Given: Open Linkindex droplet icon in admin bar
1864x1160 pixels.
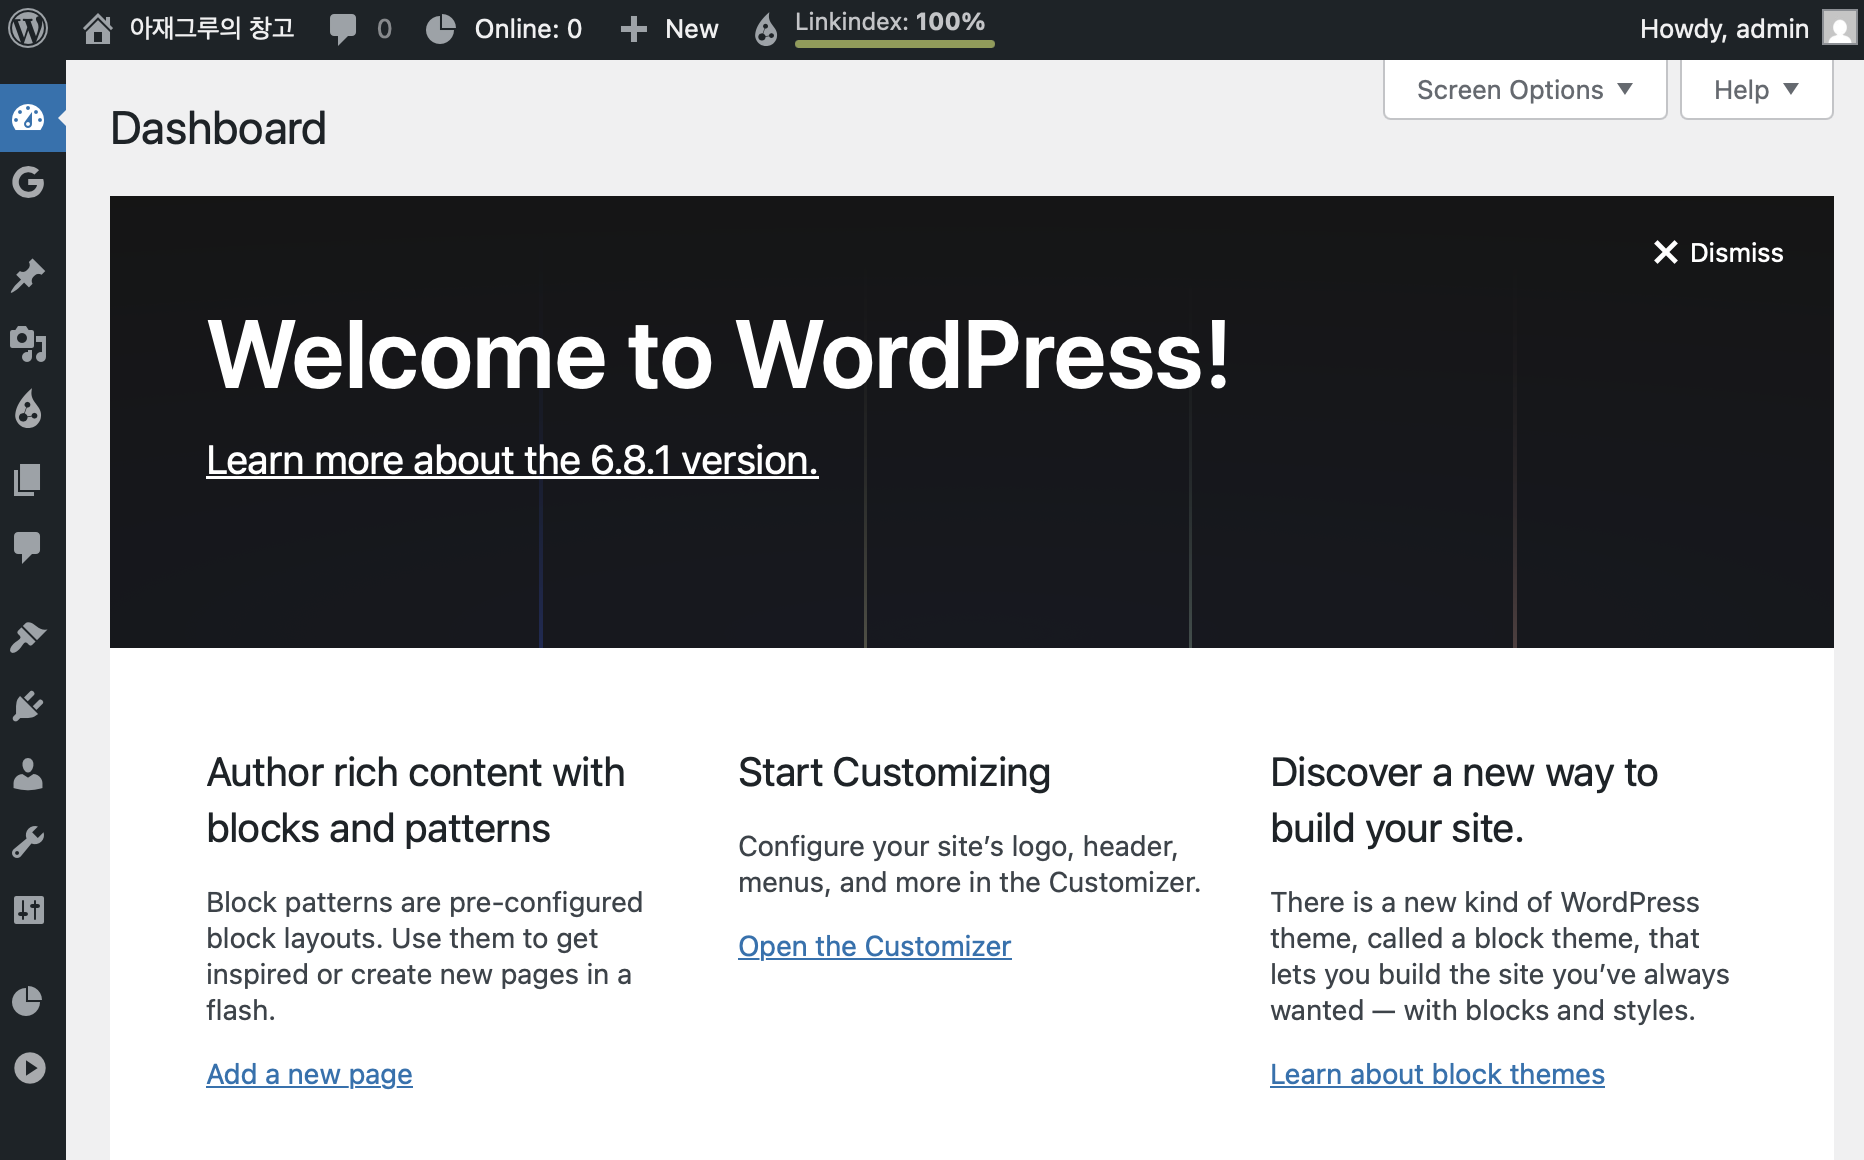Looking at the screenshot, I should point(766,30).
